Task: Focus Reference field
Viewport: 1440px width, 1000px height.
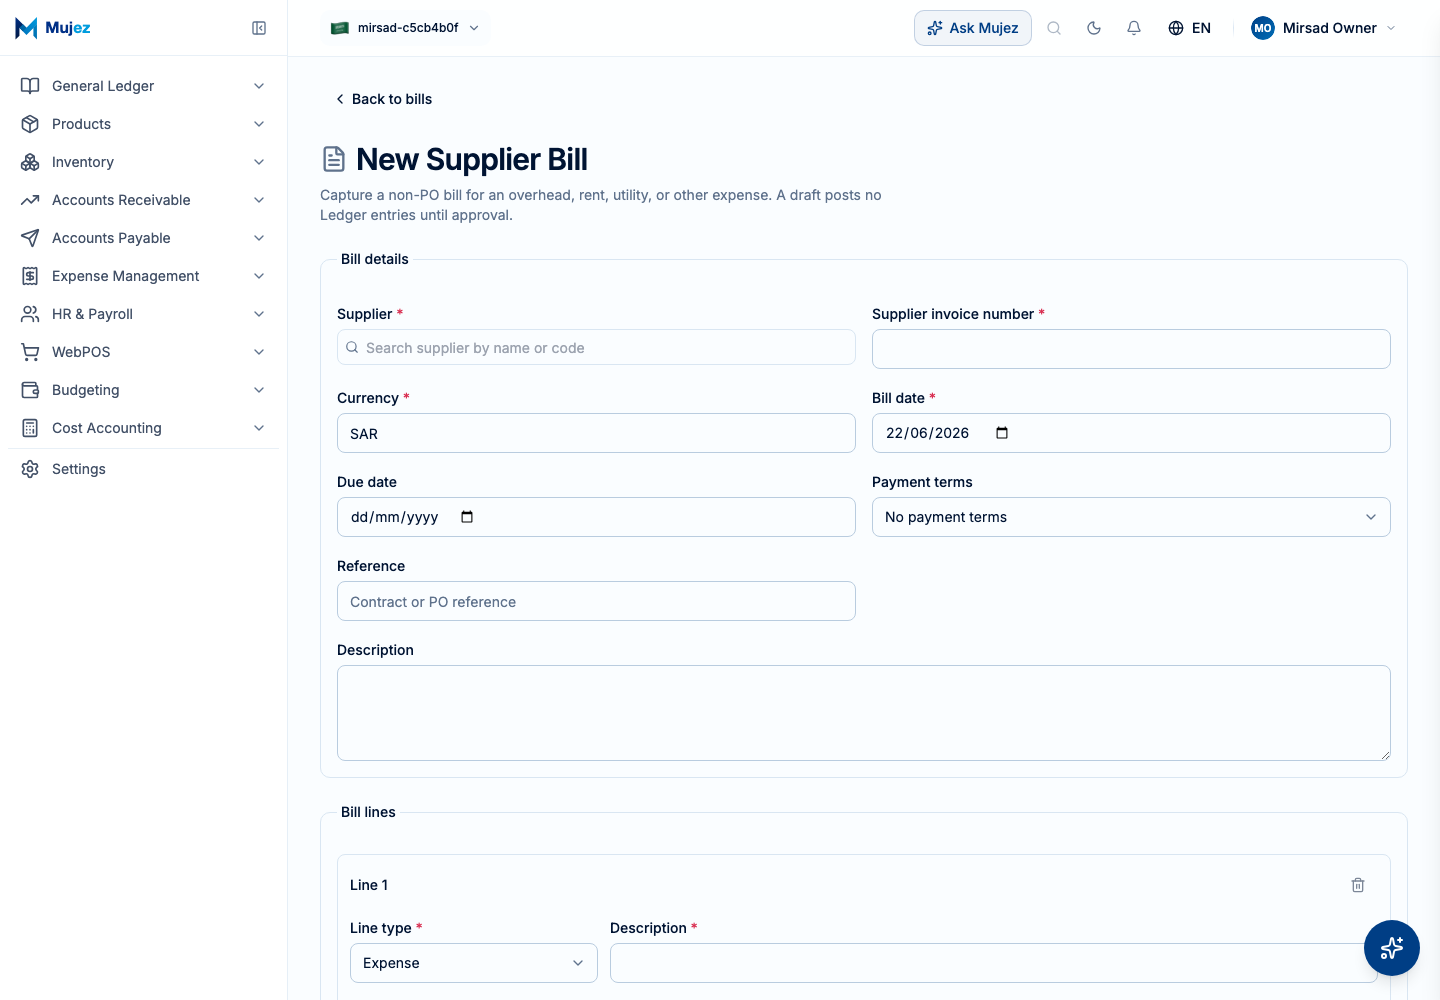Action: pos(596,601)
